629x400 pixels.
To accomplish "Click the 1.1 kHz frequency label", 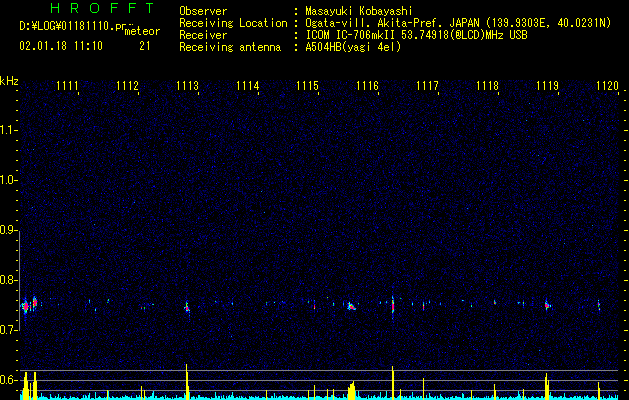I will click(x=8, y=130).
